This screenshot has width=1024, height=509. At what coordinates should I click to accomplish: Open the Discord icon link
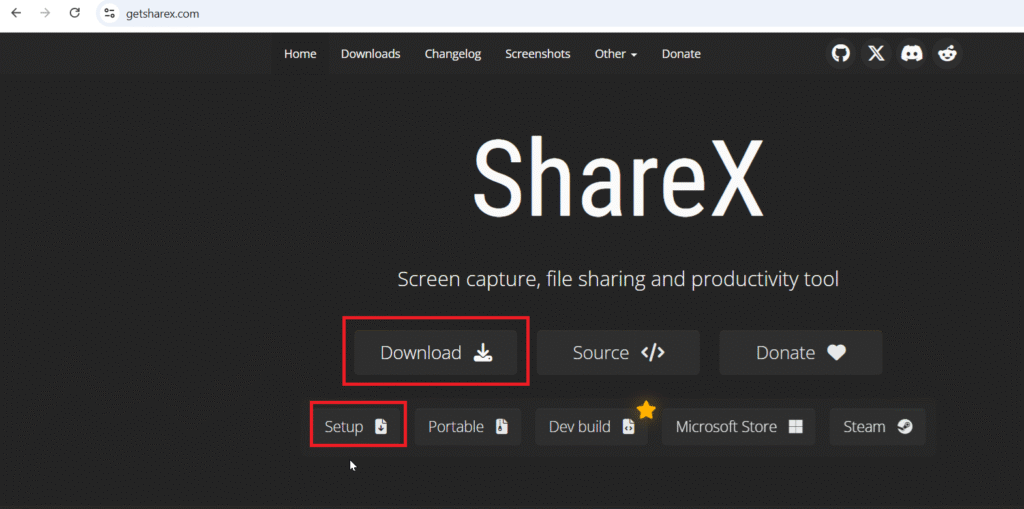pyautogui.click(x=911, y=54)
